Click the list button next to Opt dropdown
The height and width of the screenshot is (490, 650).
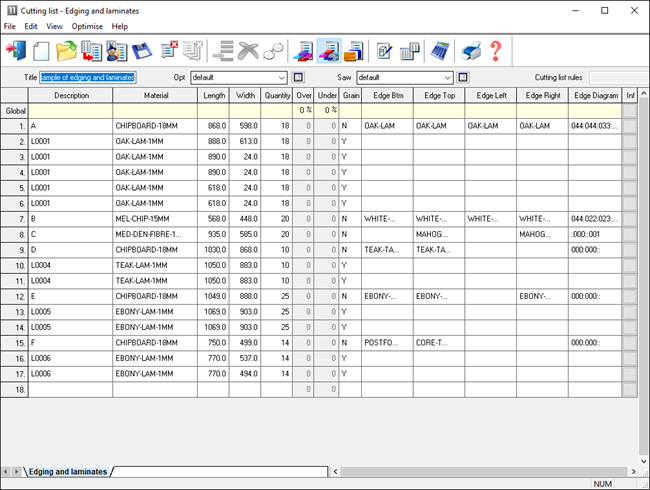(x=298, y=77)
